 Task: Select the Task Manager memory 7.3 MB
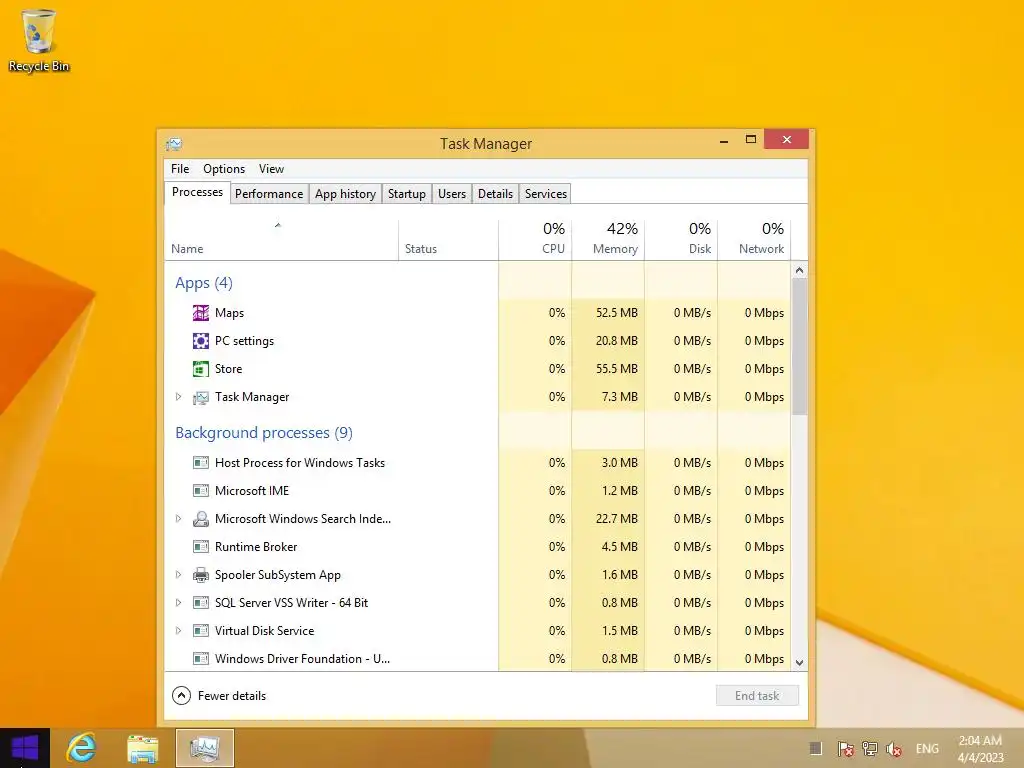click(x=620, y=397)
